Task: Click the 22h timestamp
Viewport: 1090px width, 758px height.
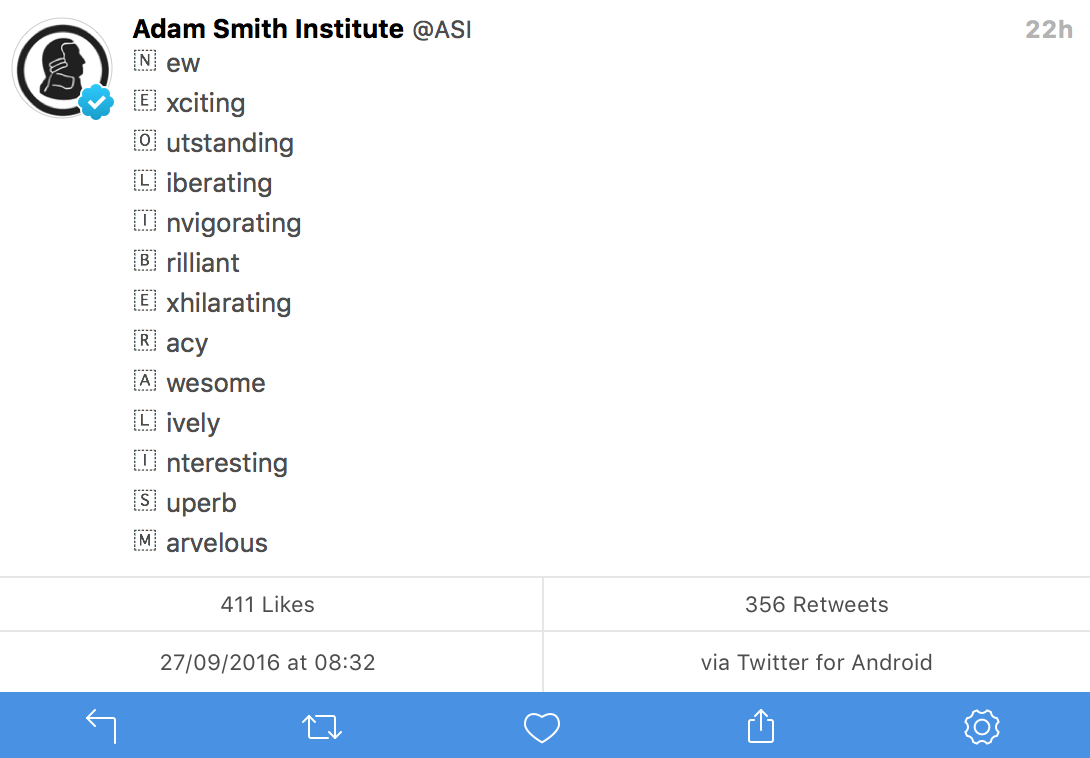Action: pyautogui.click(x=1048, y=30)
